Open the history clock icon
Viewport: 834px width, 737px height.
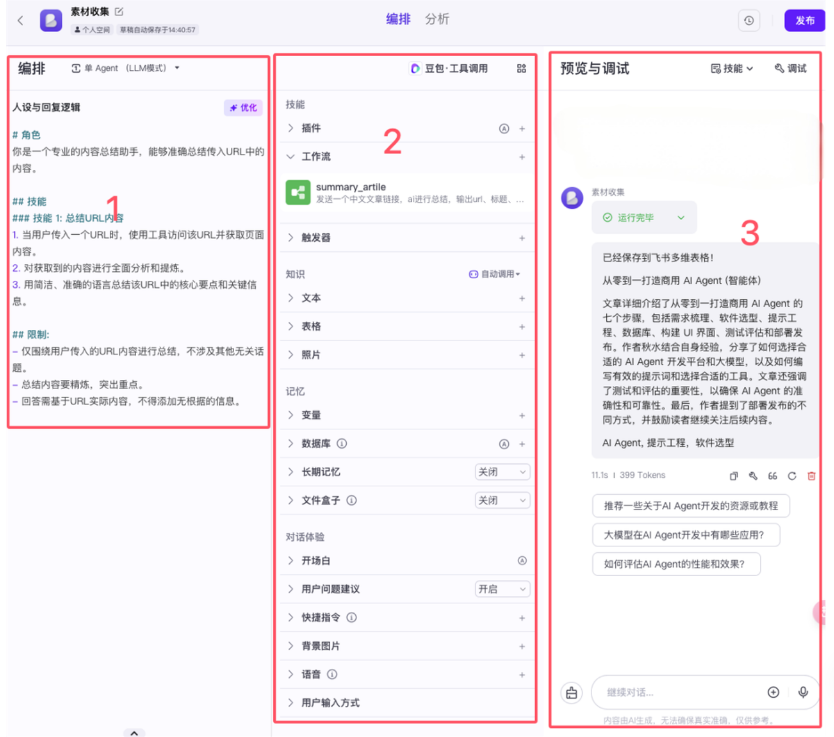[749, 21]
